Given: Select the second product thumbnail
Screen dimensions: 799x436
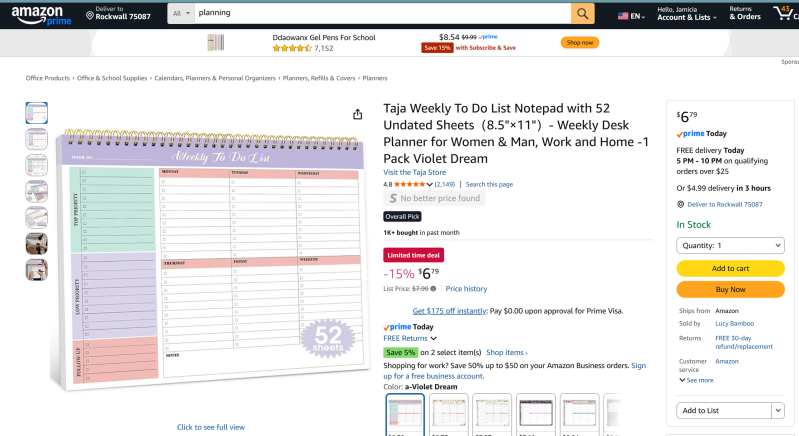Looking at the screenshot, I should [37, 139].
